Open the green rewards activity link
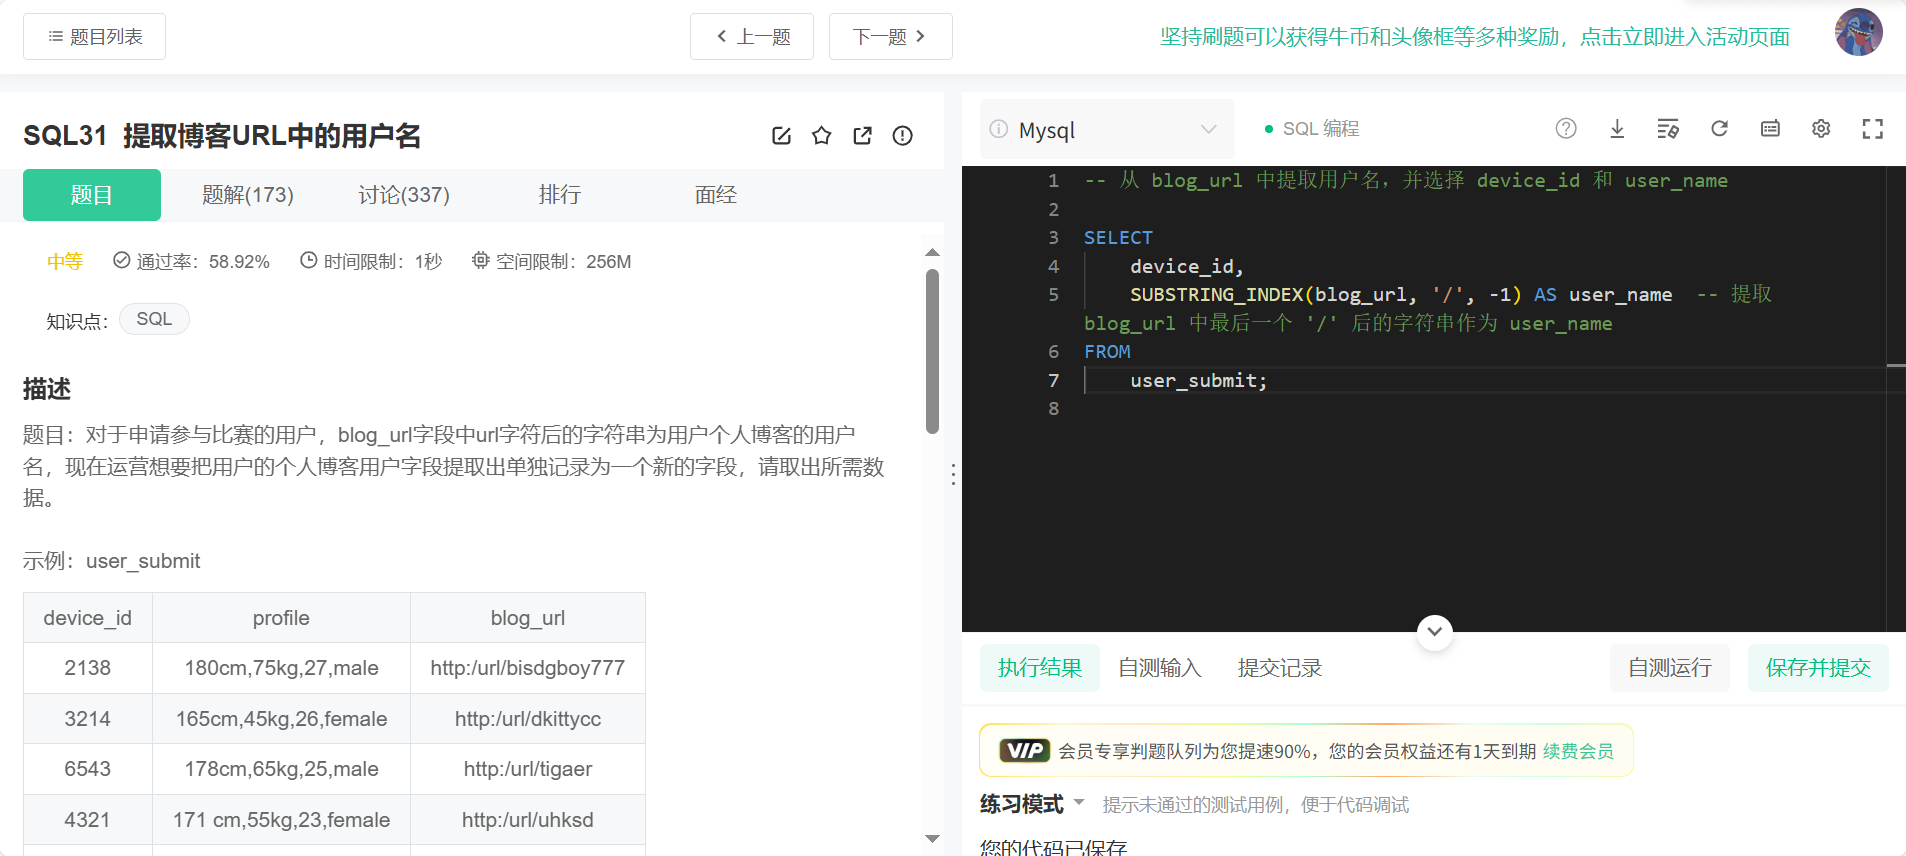This screenshot has height=856, width=1906. [1474, 37]
